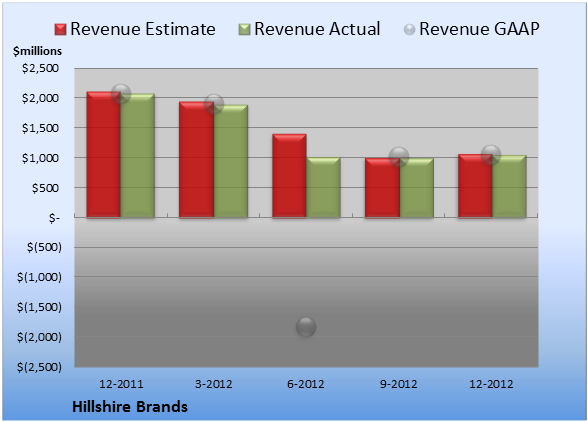The image size is (588, 422).
Task: Click the green actual bar for 12-2012
Action: (509, 186)
